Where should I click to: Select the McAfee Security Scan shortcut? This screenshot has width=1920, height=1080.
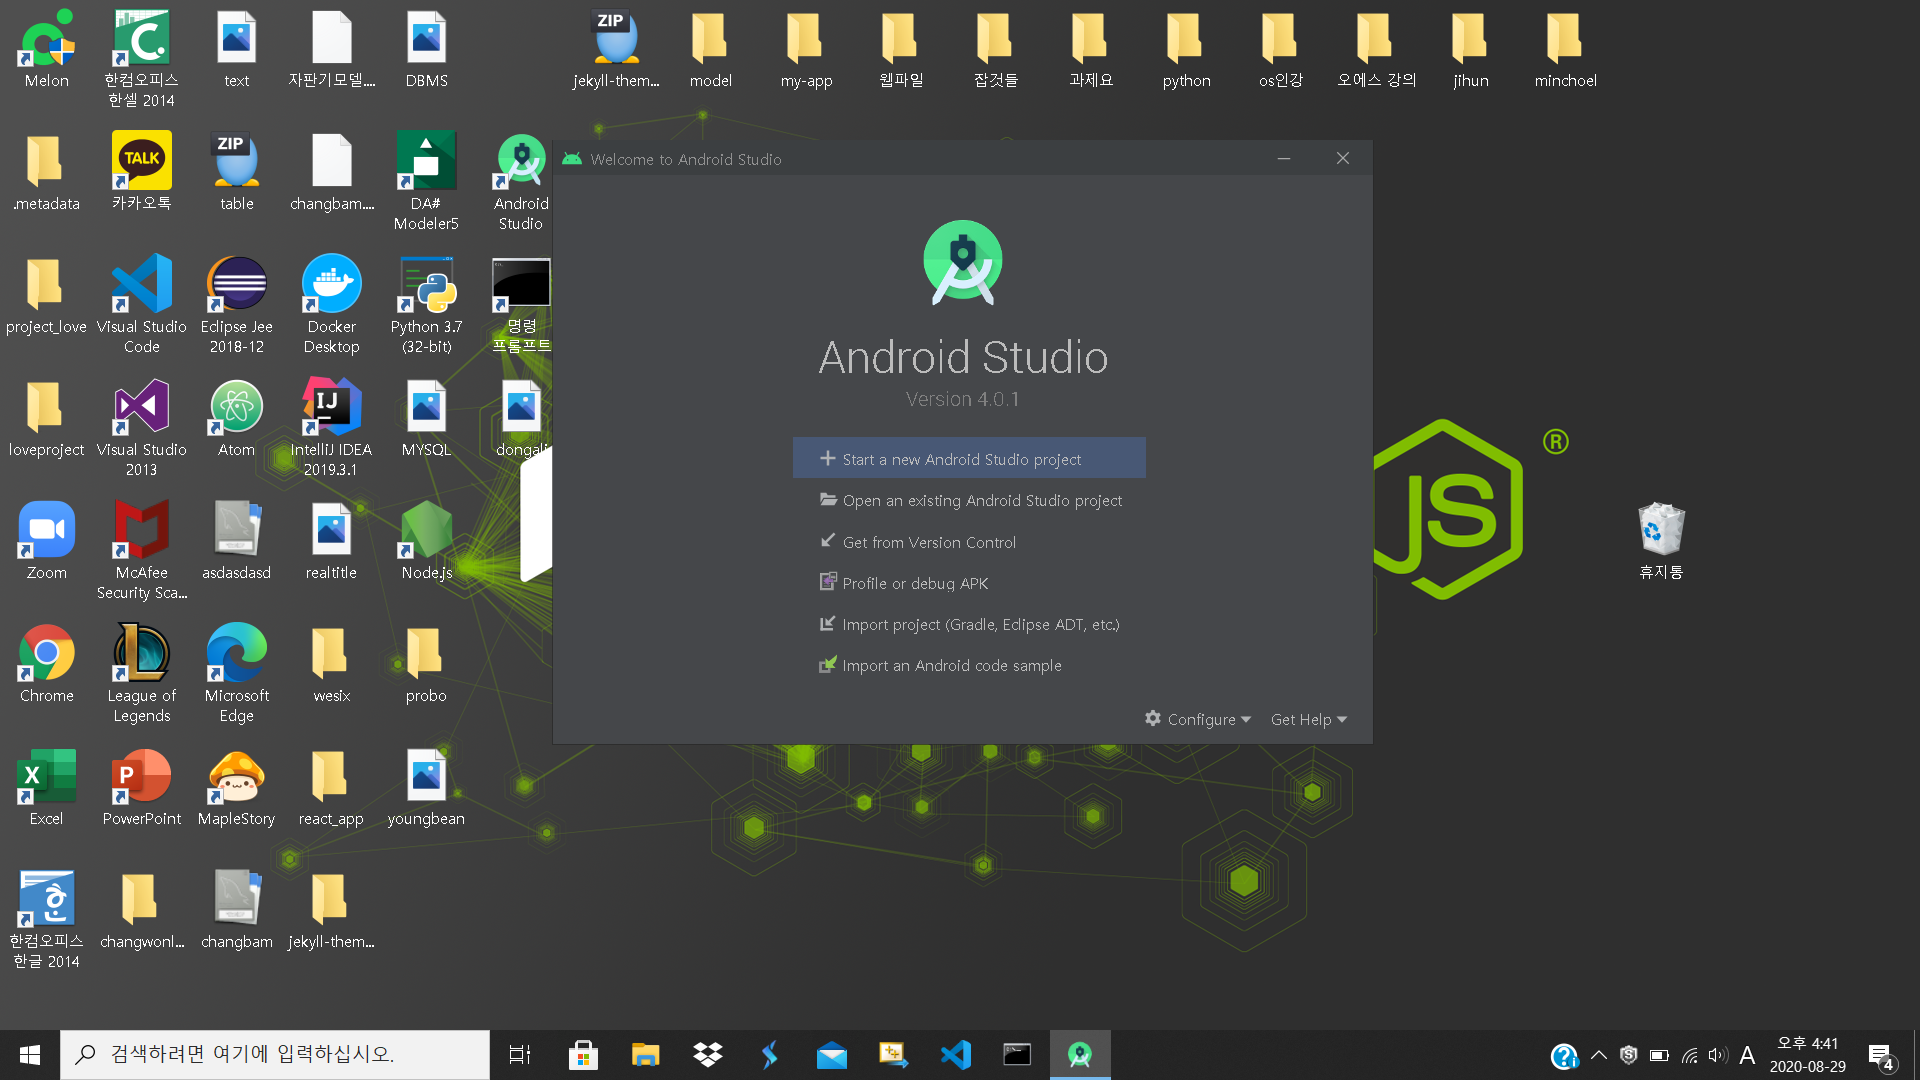pyautogui.click(x=142, y=550)
